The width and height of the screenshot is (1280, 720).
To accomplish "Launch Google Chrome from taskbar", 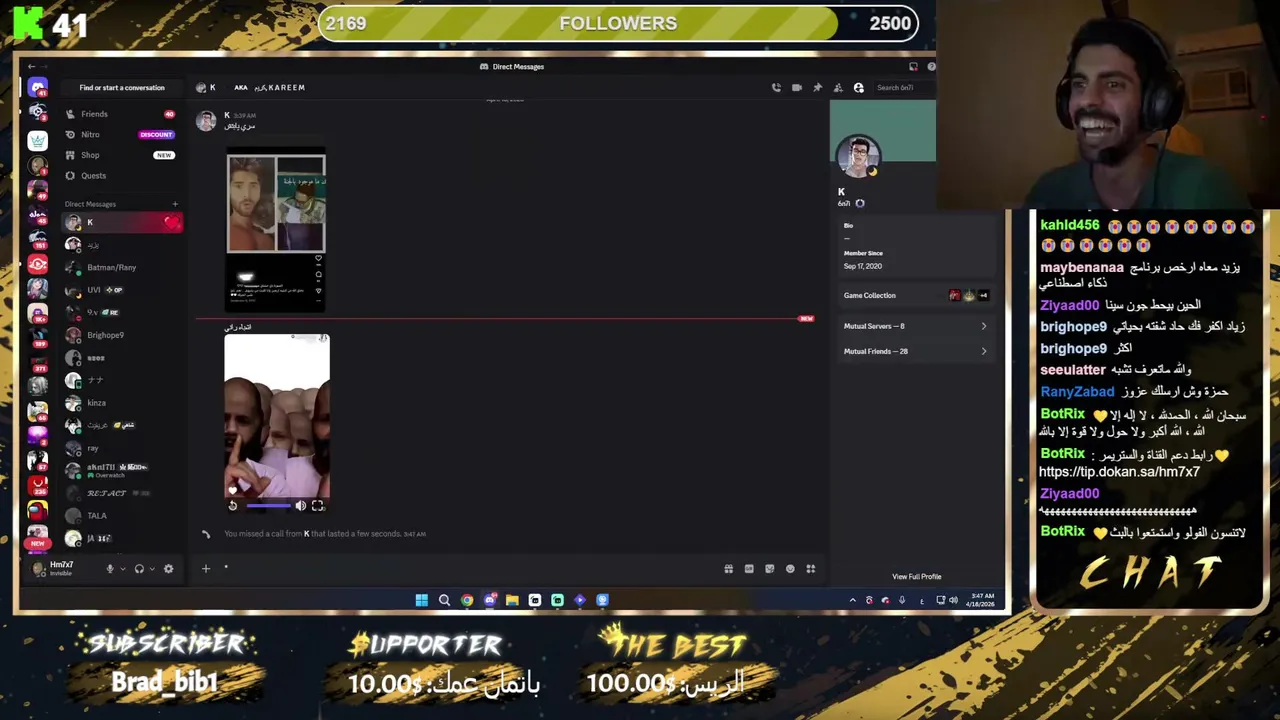I will pos(467,600).
